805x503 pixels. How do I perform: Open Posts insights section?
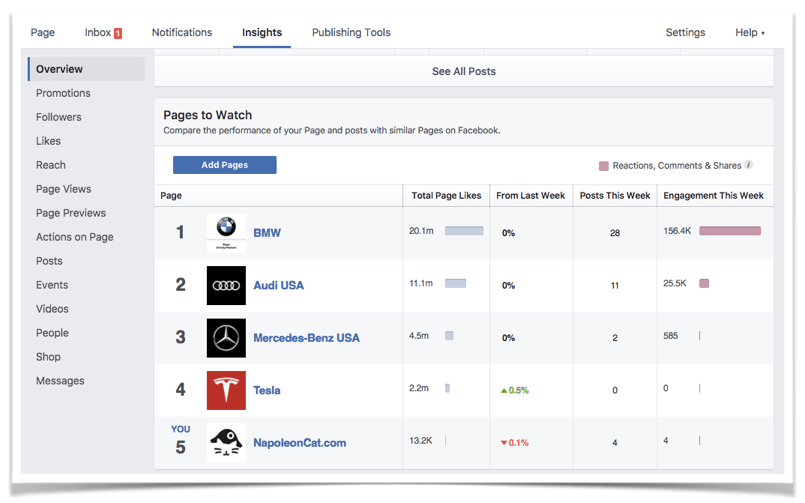[x=49, y=261]
